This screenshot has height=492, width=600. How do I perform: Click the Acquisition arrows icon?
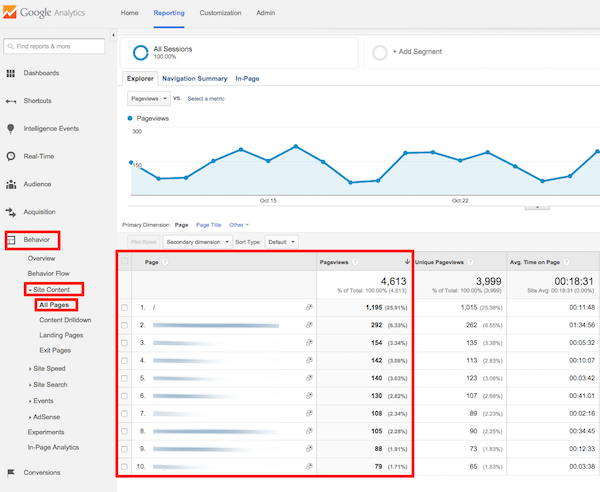[10, 212]
